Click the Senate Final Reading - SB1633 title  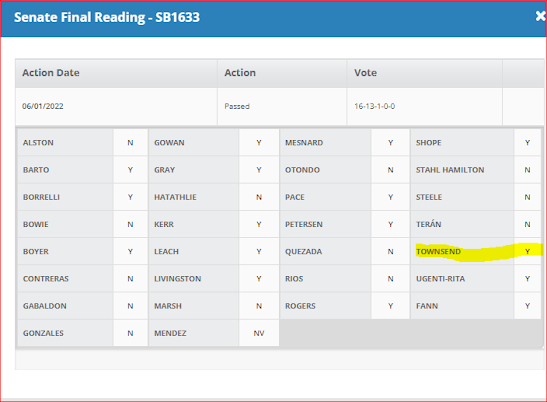pos(107,17)
